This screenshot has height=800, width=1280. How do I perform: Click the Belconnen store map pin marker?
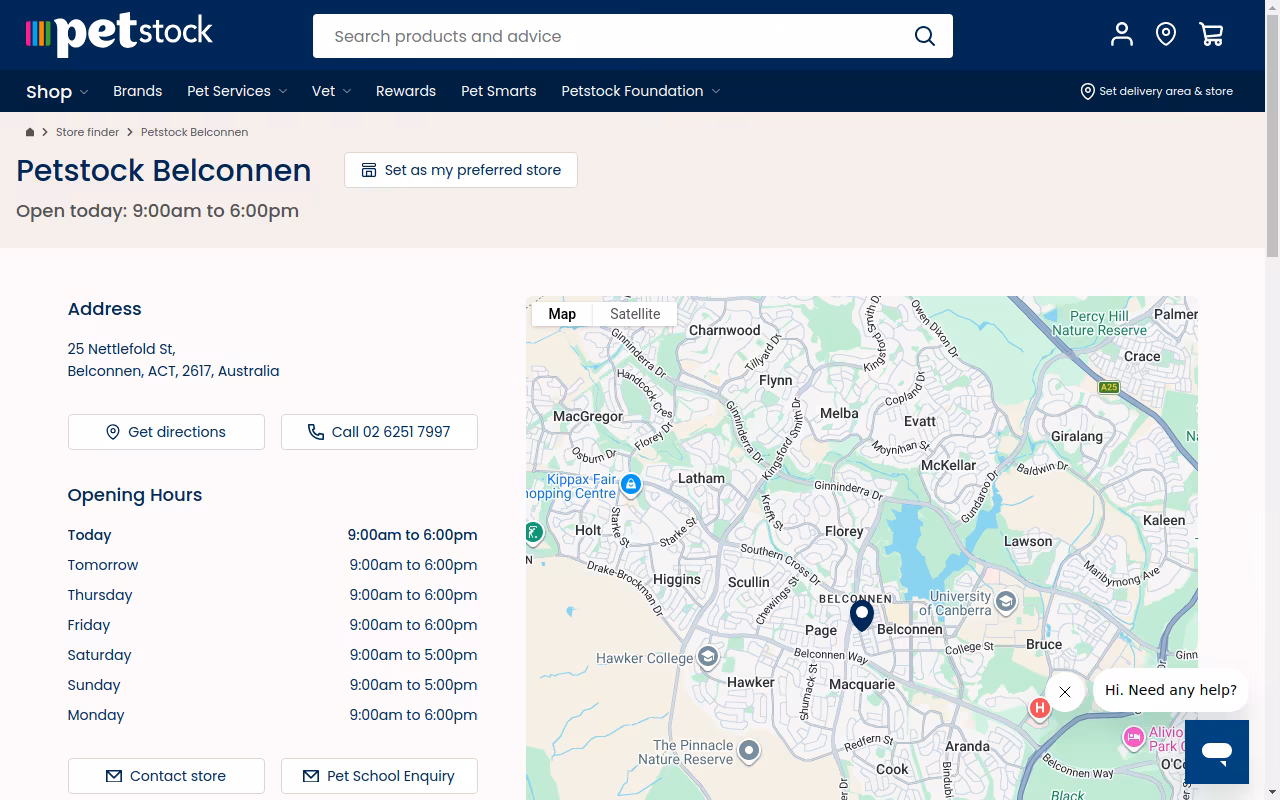(862, 615)
